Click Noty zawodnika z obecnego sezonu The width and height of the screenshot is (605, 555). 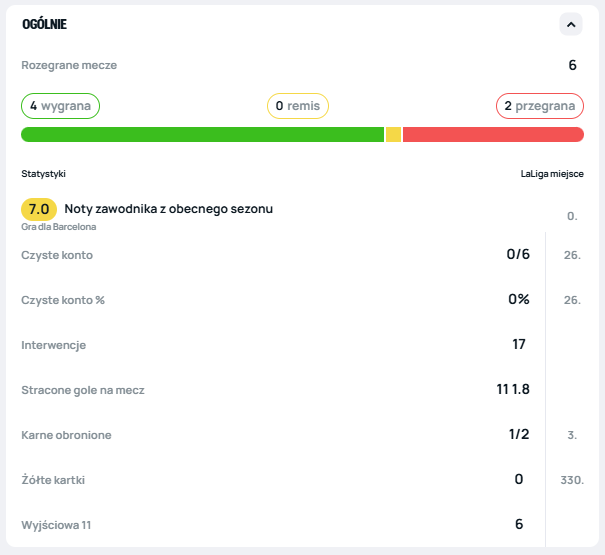click(168, 209)
